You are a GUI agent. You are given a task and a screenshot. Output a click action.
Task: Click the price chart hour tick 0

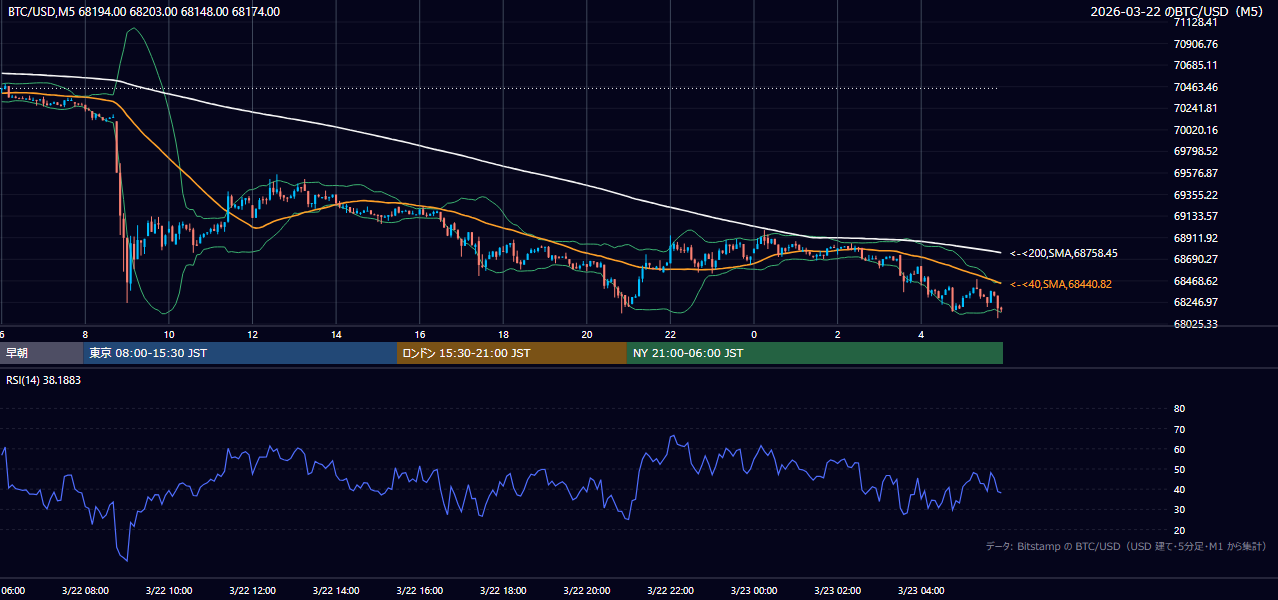point(754,335)
